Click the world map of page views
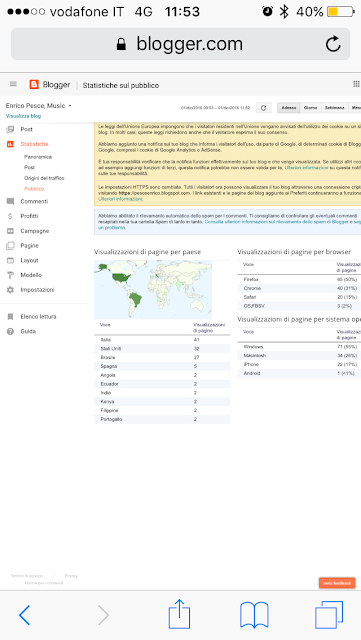 153,290
